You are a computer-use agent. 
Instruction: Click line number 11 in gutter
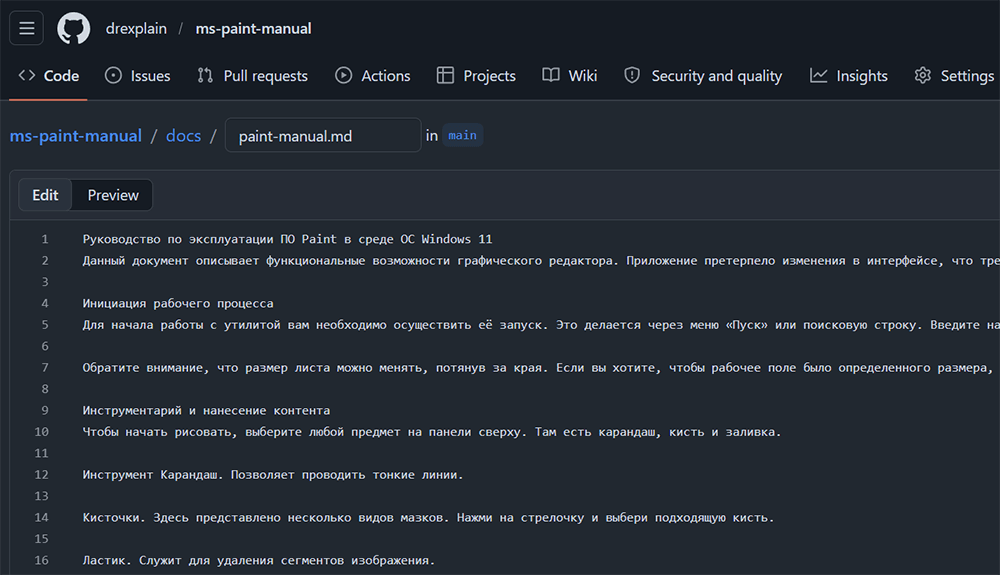(x=41, y=453)
